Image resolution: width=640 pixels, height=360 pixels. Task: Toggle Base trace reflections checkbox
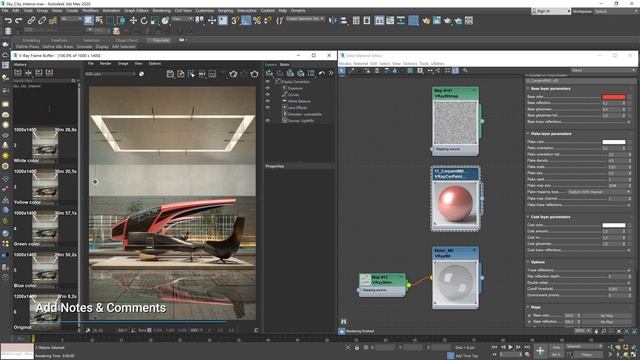coord(629,122)
